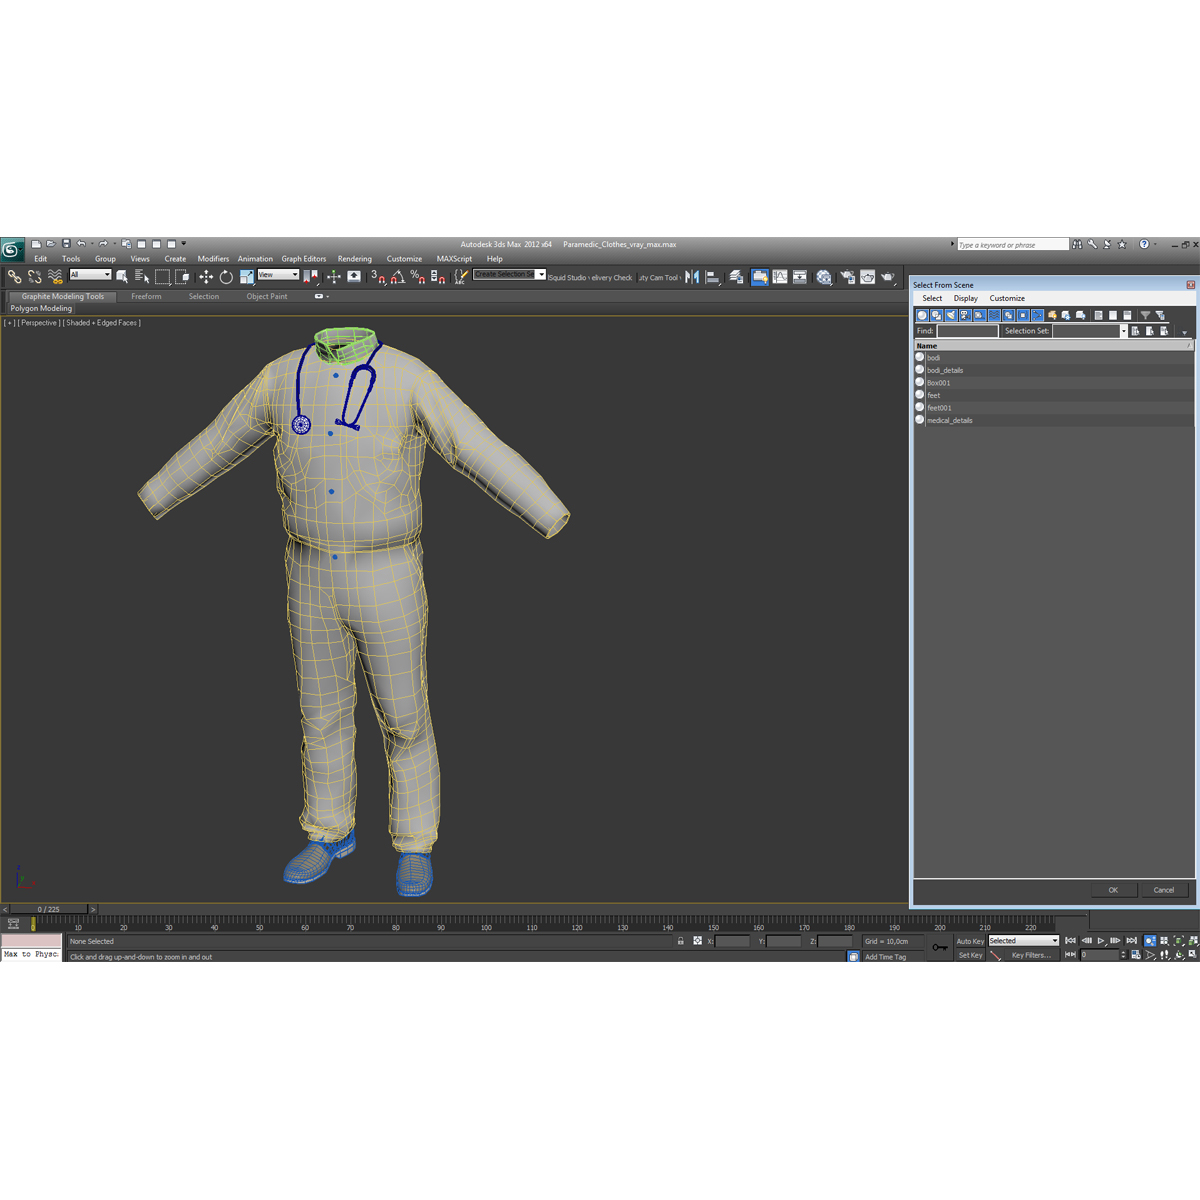Open the Render Setup icon
The width and height of the screenshot is (1200, 1200).
pyautogui.click(x=847, y=277)
